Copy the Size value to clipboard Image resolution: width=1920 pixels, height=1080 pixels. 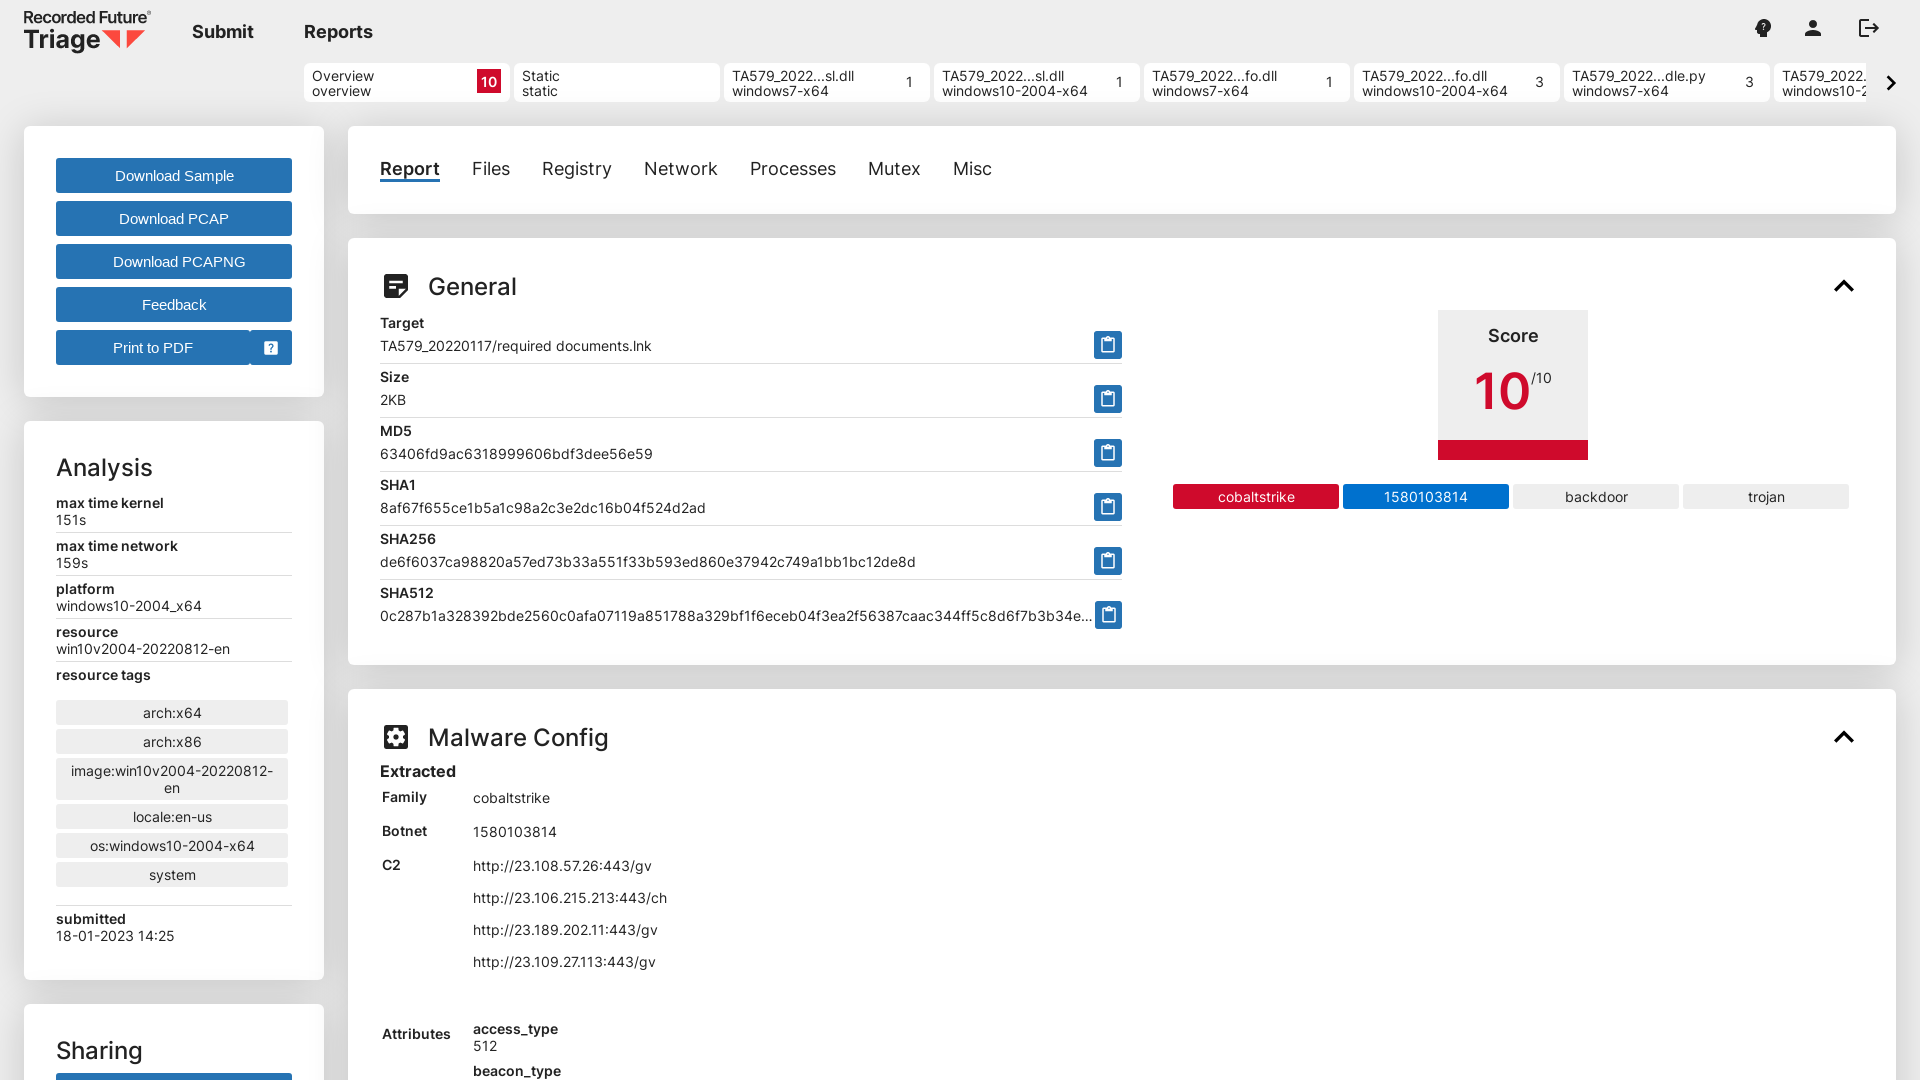pos(1107,399)
